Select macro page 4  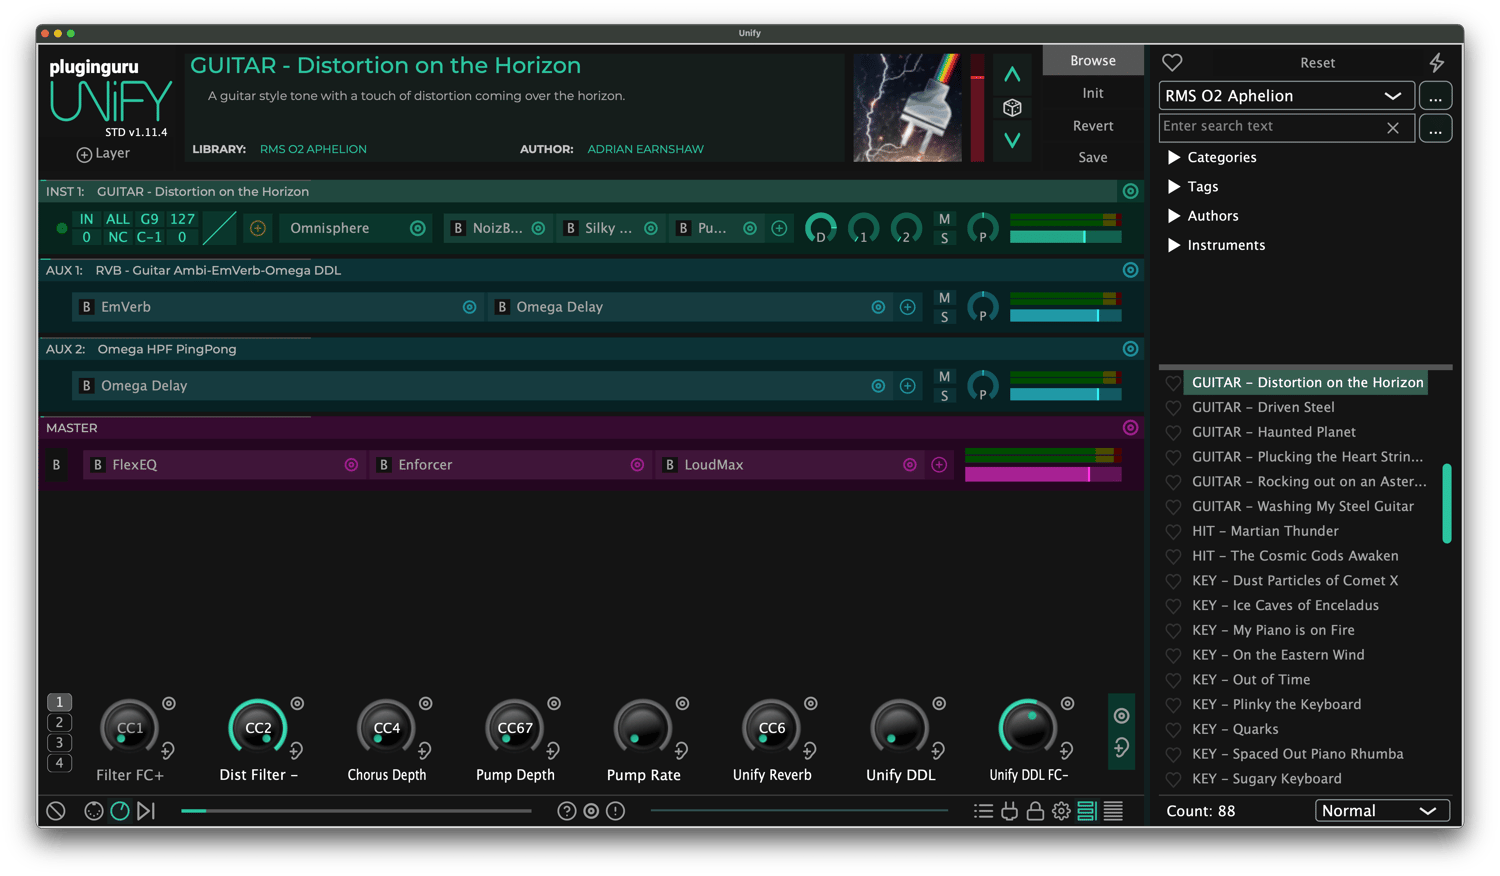click(x=59, y=763)
